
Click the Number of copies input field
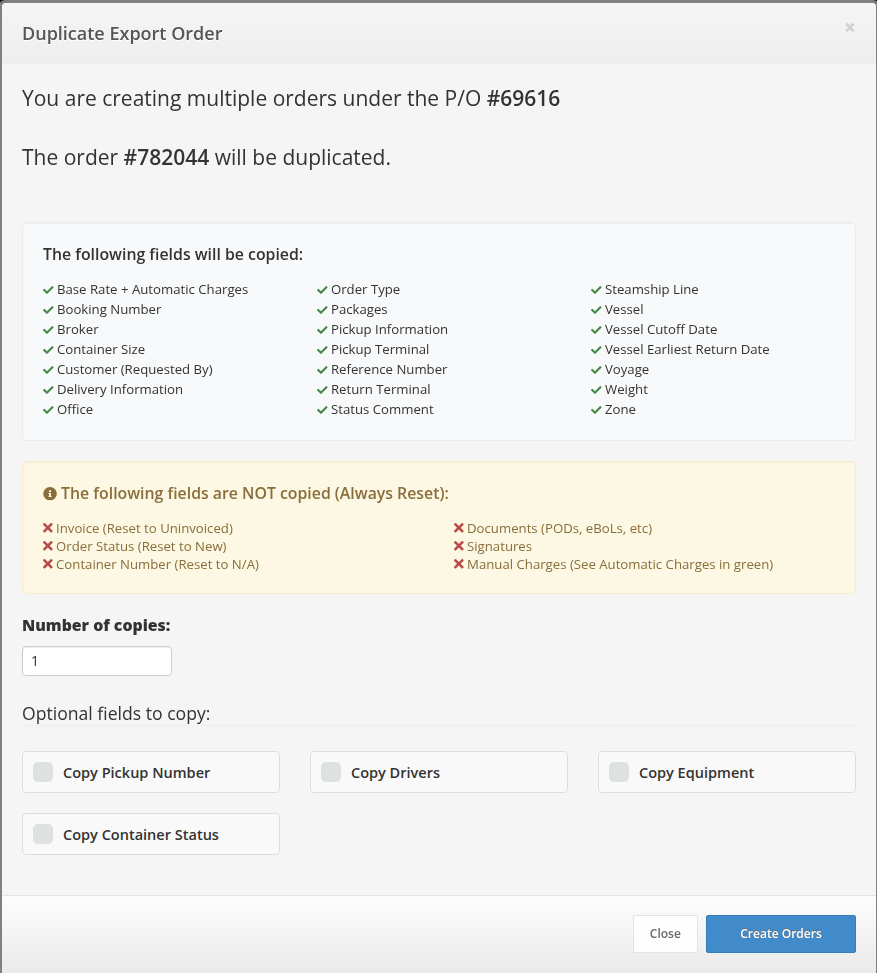(x=96, y=660)
